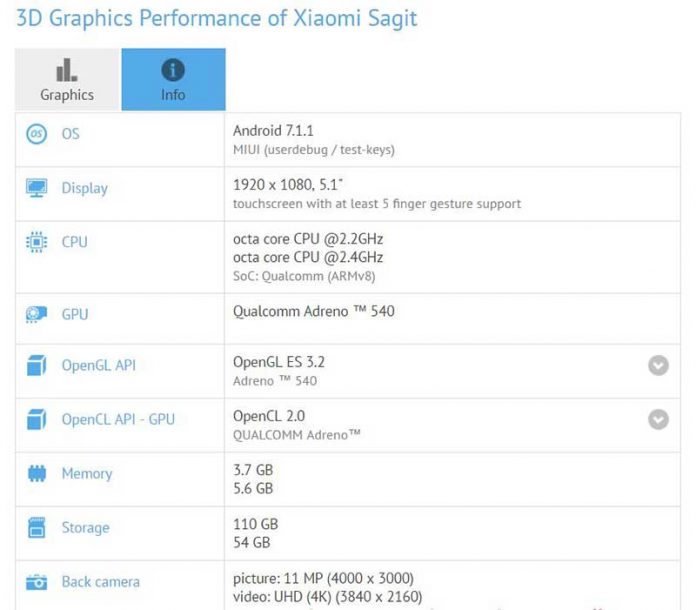Click the OS label link
696x610 pixels.
click(x=70, y=134)
